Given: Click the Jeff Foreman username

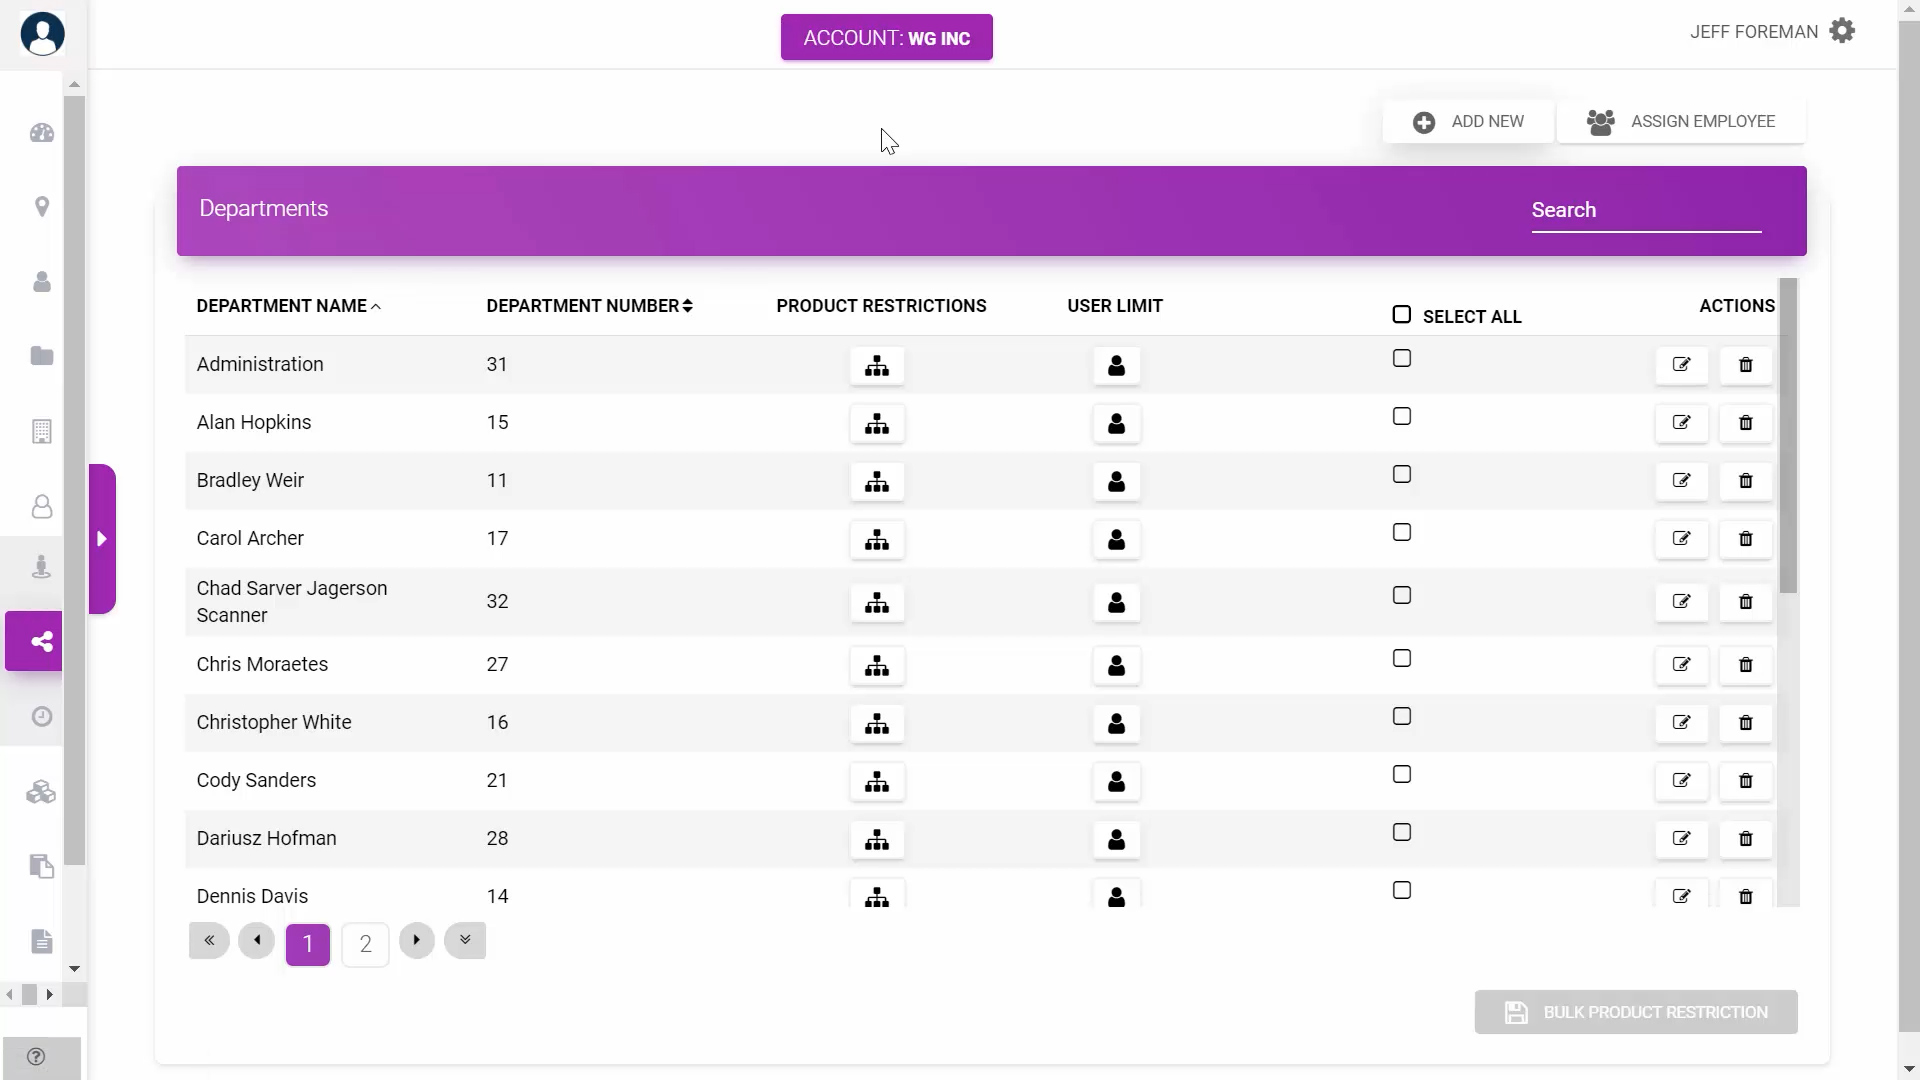Looking at the screenshot, I should (1754, 32).
